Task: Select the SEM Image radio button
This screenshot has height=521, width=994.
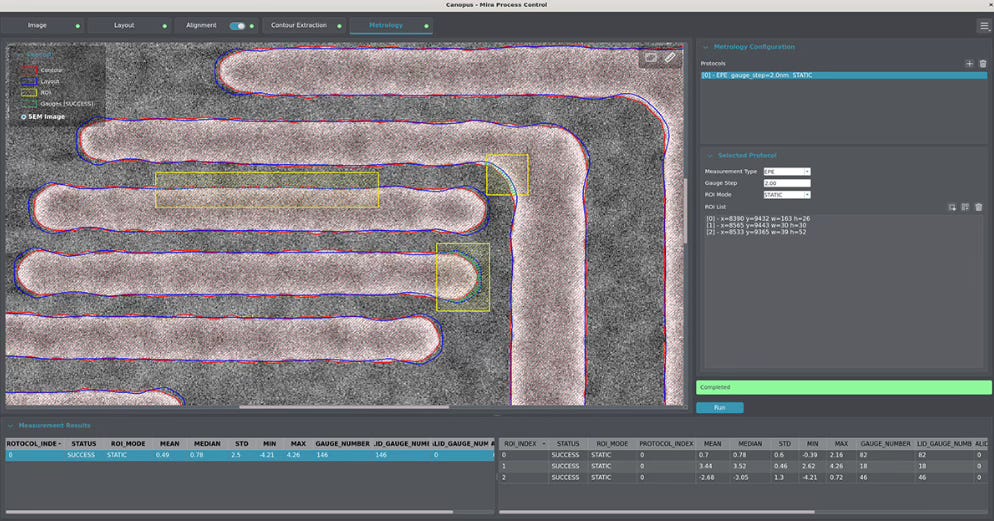Action: 24,117
